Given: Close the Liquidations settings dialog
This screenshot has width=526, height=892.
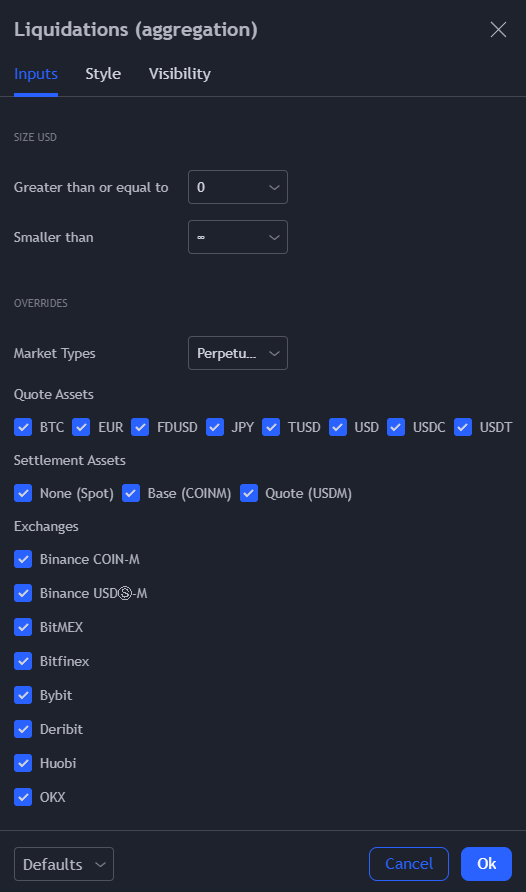Looking at the screenshot, I should click(x=498, y=30).
